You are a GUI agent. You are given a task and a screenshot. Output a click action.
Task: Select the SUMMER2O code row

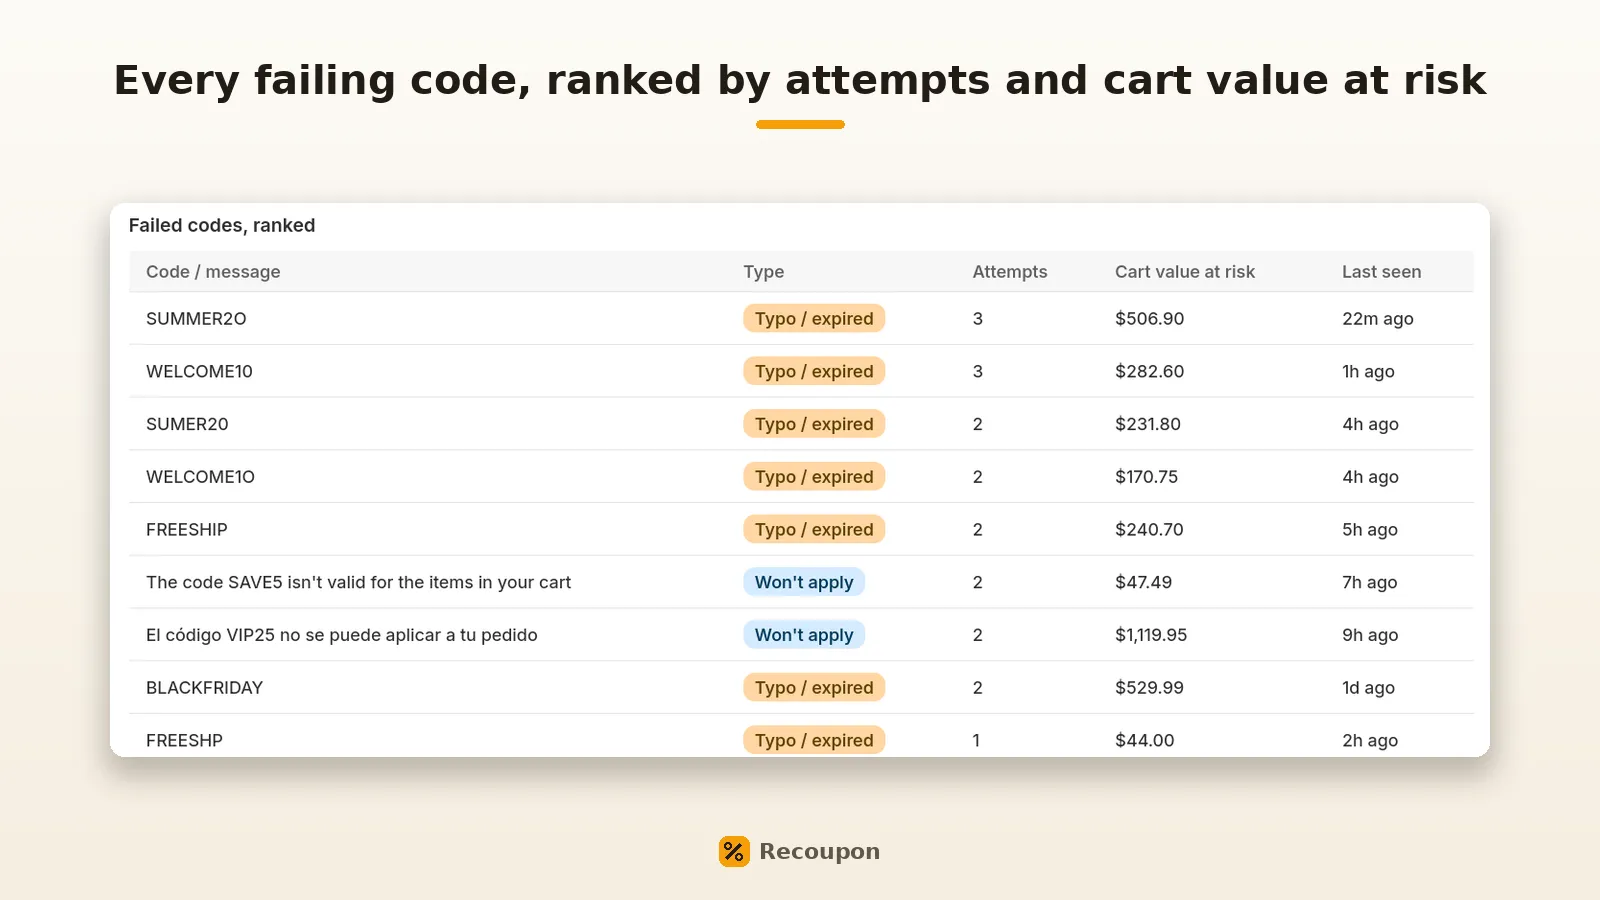coord(801,318)
